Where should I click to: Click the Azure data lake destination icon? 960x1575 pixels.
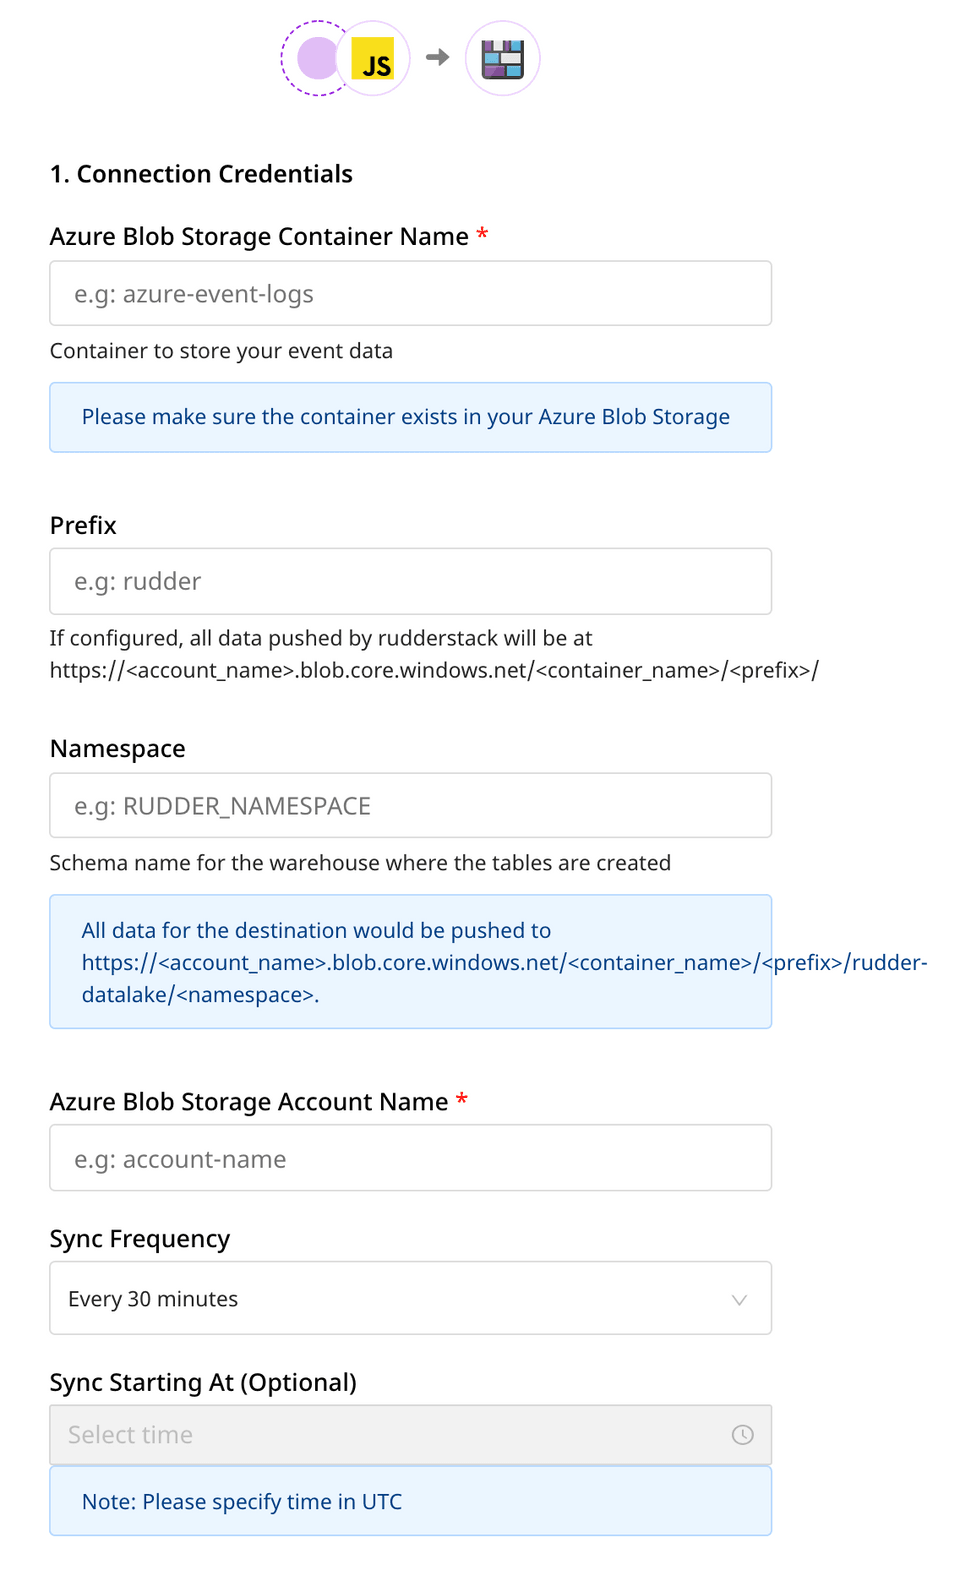pyautogui.click(x=503, y=58)
